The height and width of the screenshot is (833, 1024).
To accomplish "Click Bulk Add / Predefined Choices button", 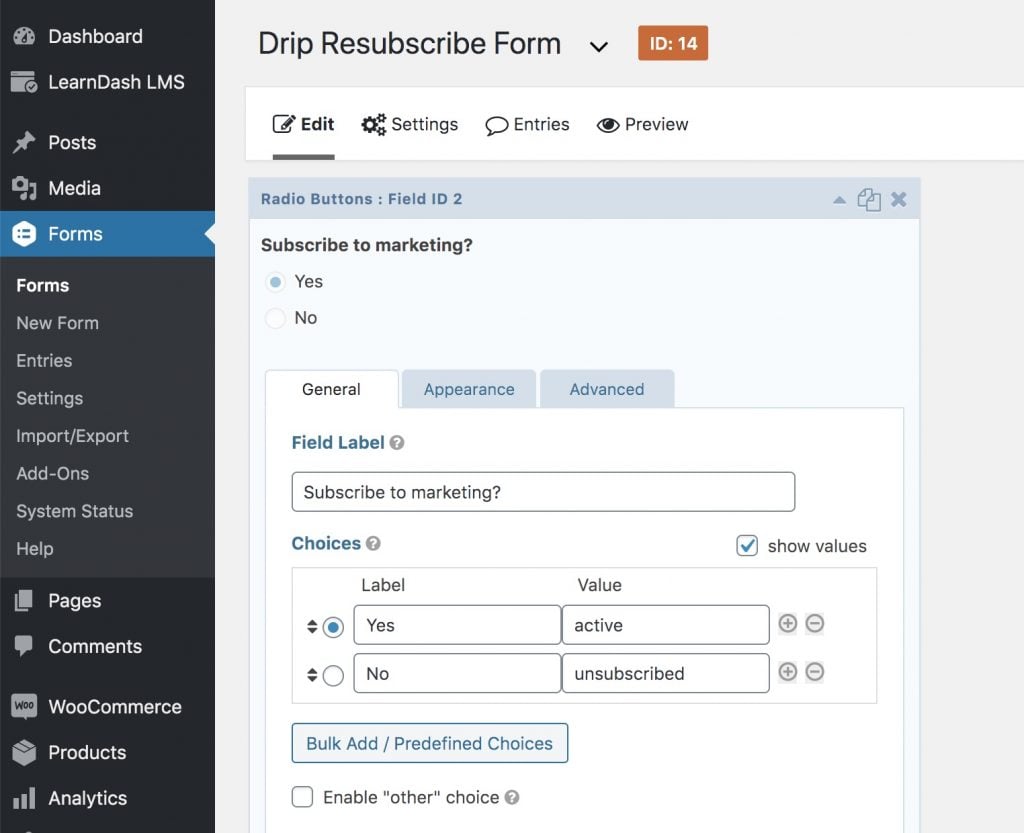I will pyautogui.click(x=430, y=743).
